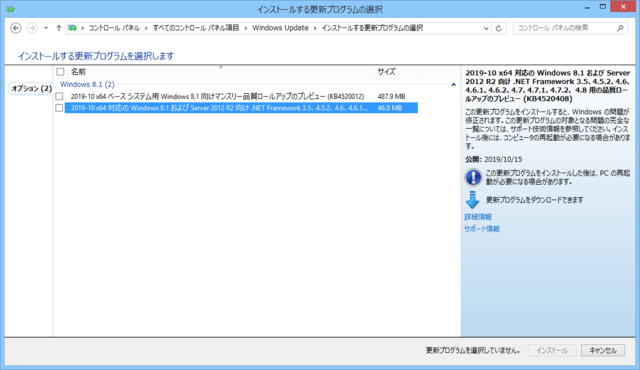Select the highlighted .NET Framework update row
Viewport: 640px width, 370px height.
pyautogui.click(x=241, y=108)
